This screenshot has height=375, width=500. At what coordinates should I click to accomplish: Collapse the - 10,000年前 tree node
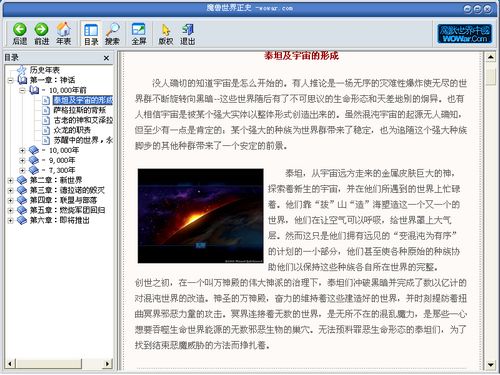(22, 90)
